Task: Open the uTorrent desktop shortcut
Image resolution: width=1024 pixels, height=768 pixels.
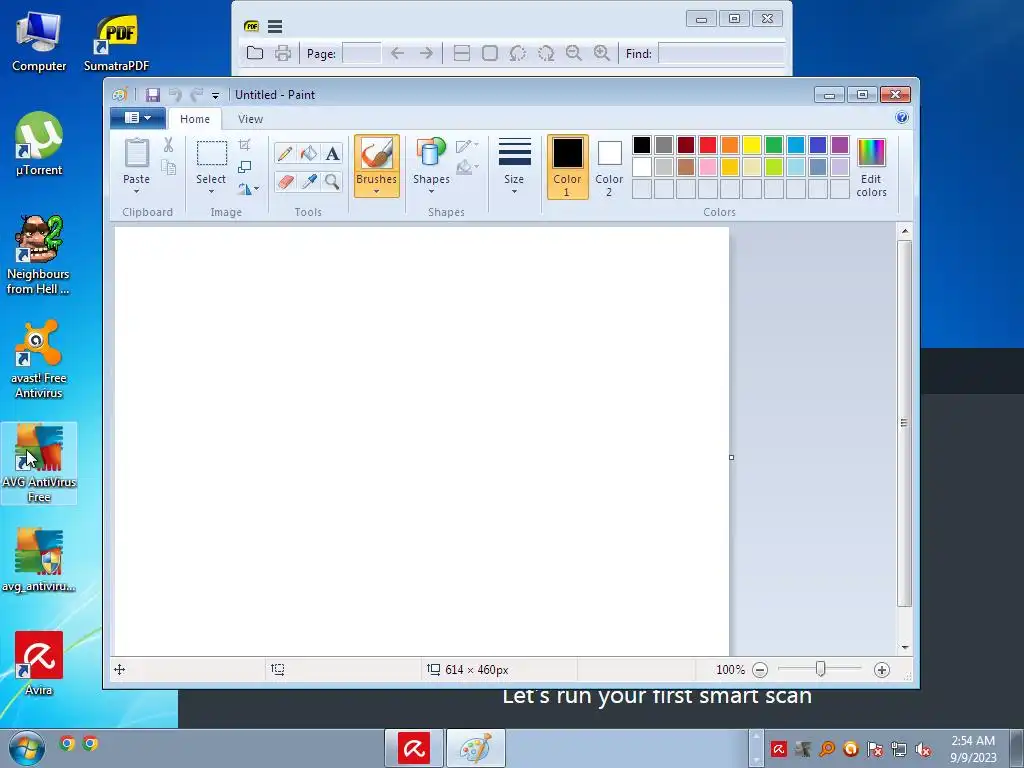Action: (39, 144)
